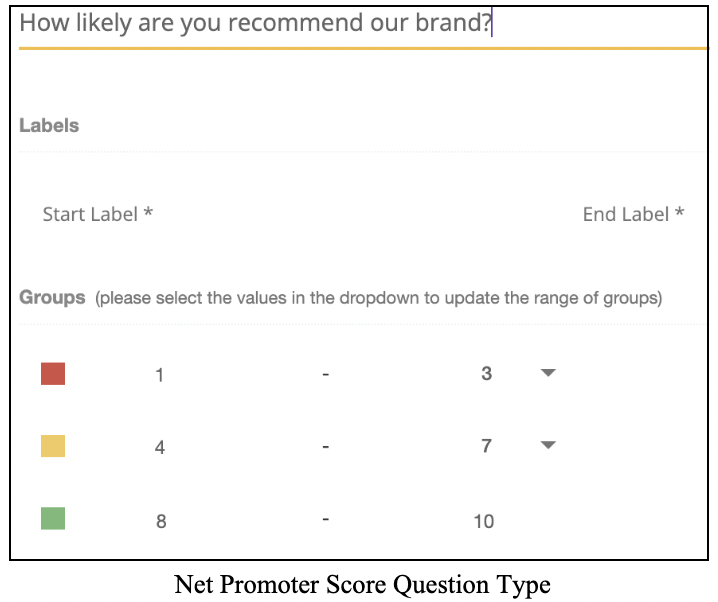Select the green group color swatch
The height and width of the screenshot is (602, 718).
(53, 519)
